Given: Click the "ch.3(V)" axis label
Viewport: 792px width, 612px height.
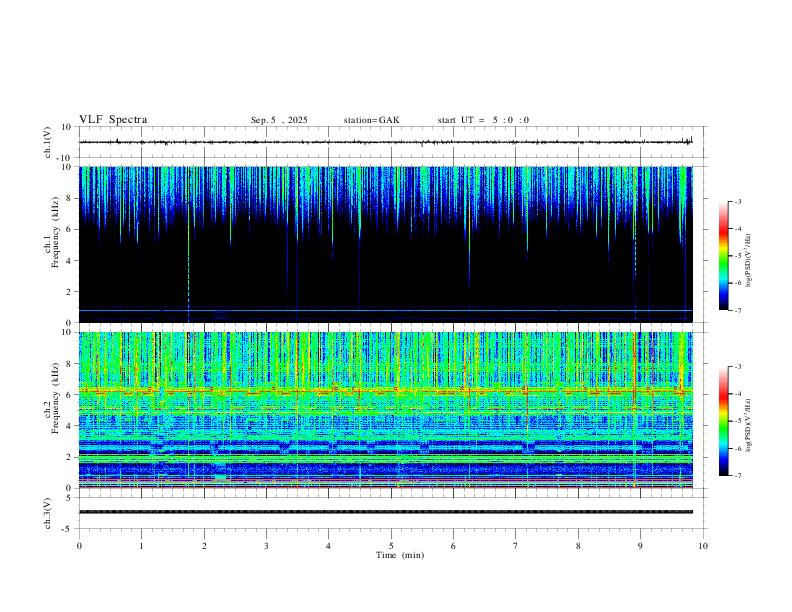Looking at the screenshot, I should pyautogui.click(x=48, y=513).
